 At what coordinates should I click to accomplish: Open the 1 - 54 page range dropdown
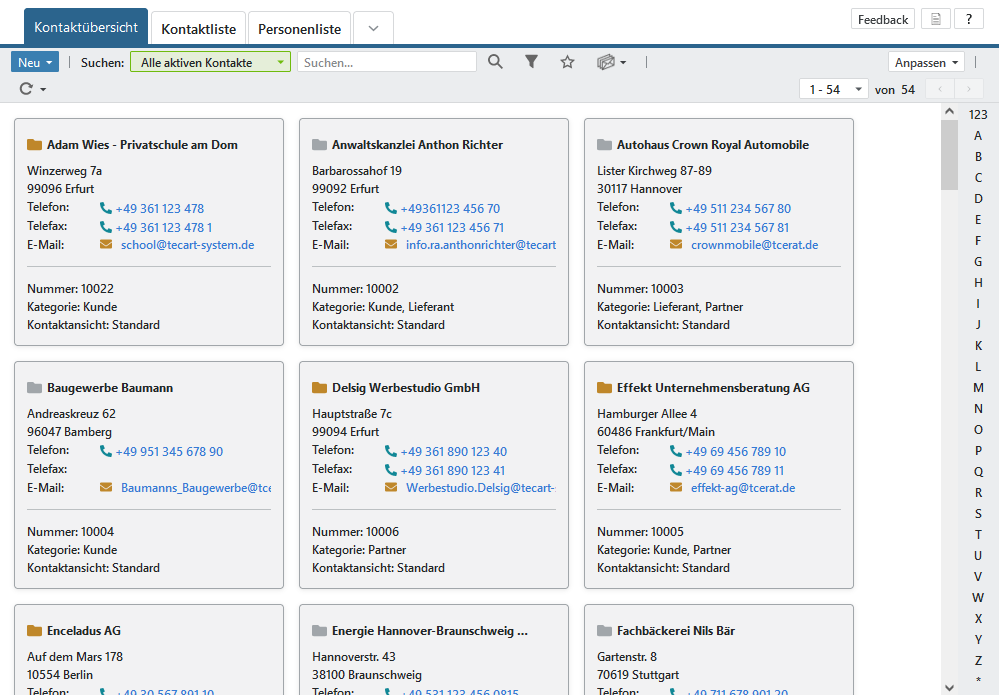pos(833,89)
